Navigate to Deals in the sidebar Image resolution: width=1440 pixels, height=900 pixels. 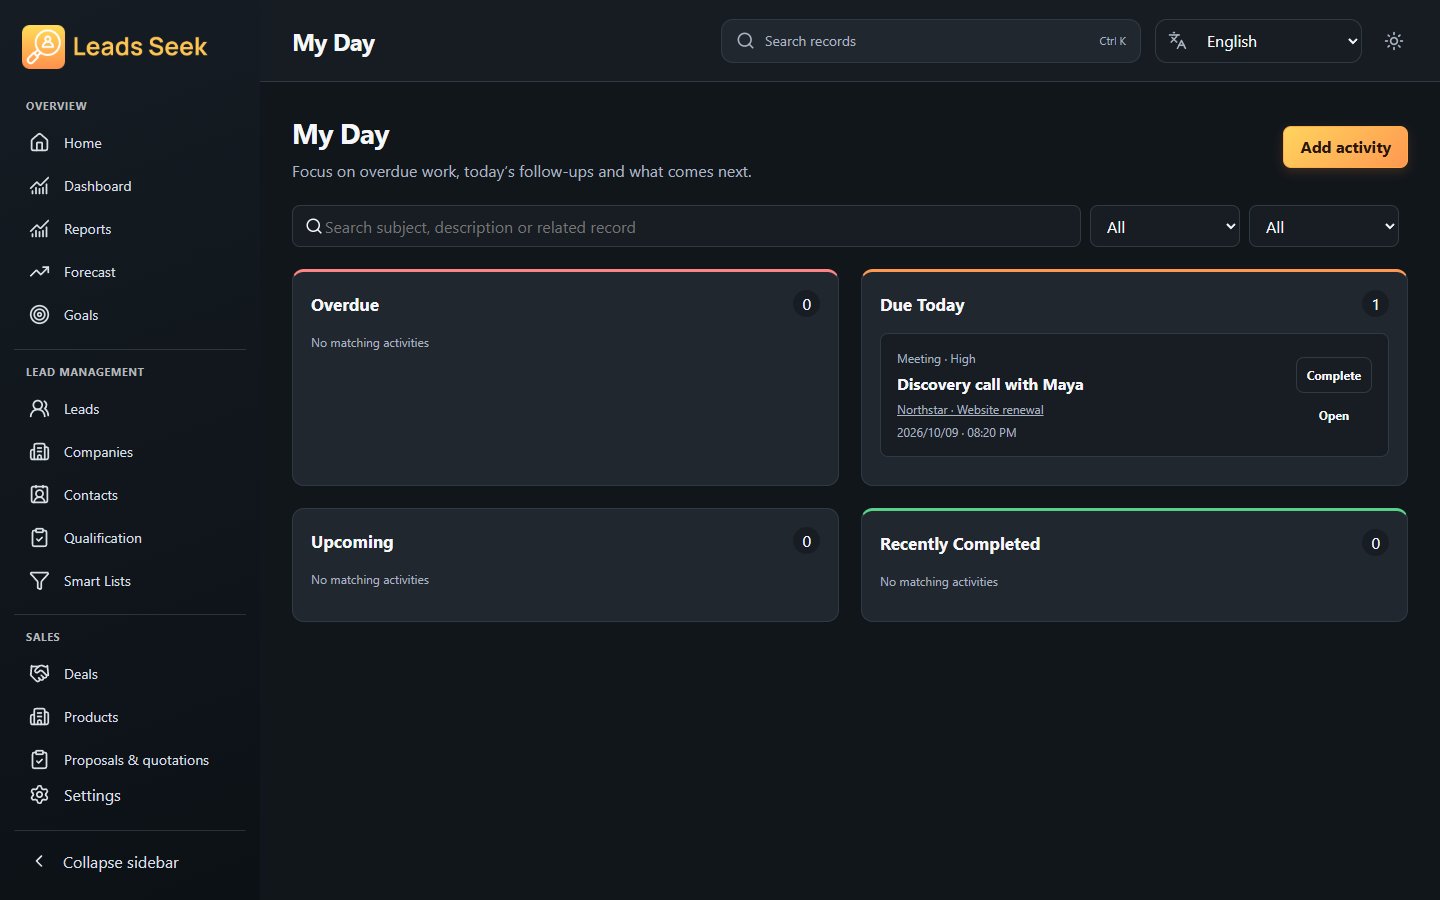130,674
